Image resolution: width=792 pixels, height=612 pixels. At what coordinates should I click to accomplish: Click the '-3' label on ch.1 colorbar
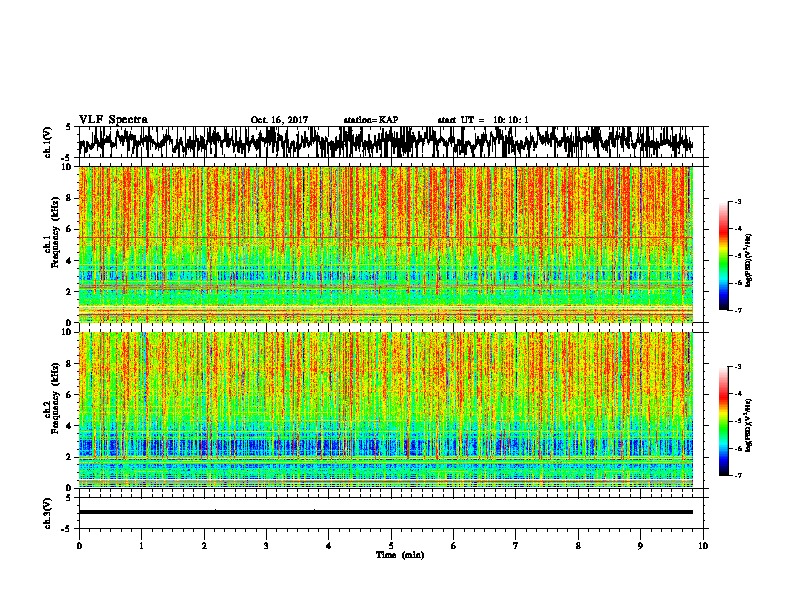pyautogui.click(x=737, y=201)
